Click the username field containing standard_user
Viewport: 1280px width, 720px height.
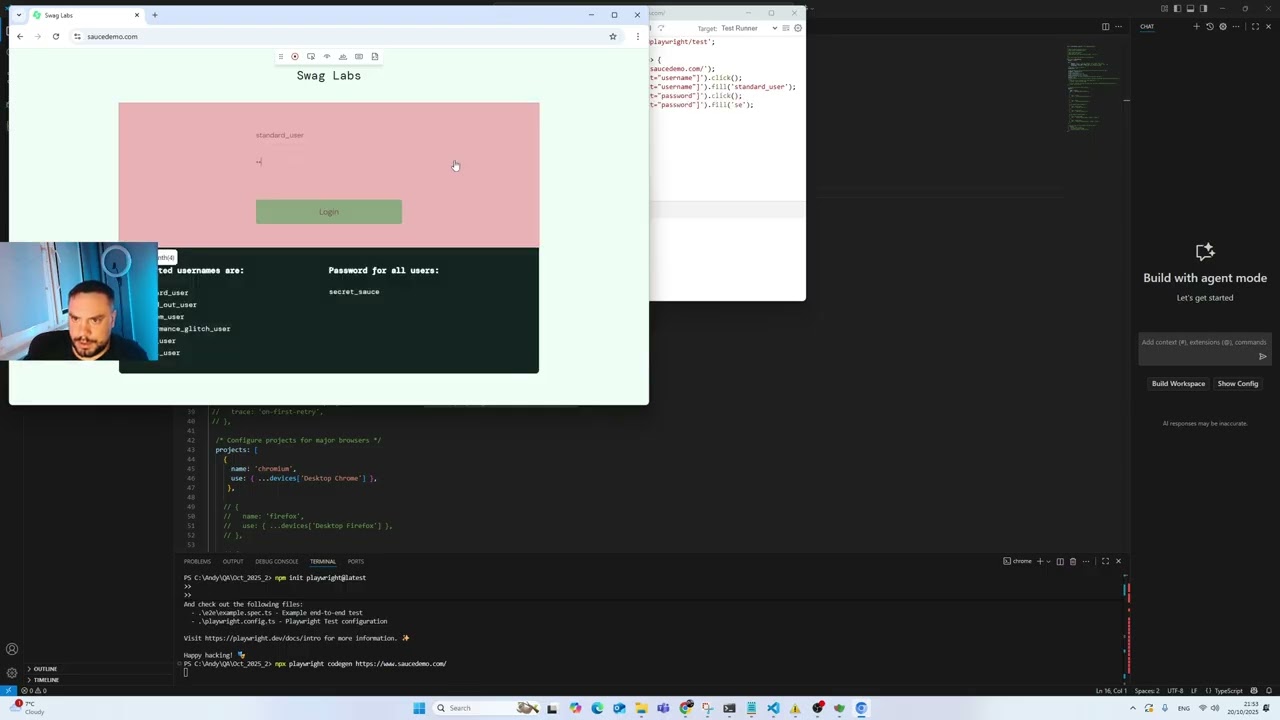[329, 135]
